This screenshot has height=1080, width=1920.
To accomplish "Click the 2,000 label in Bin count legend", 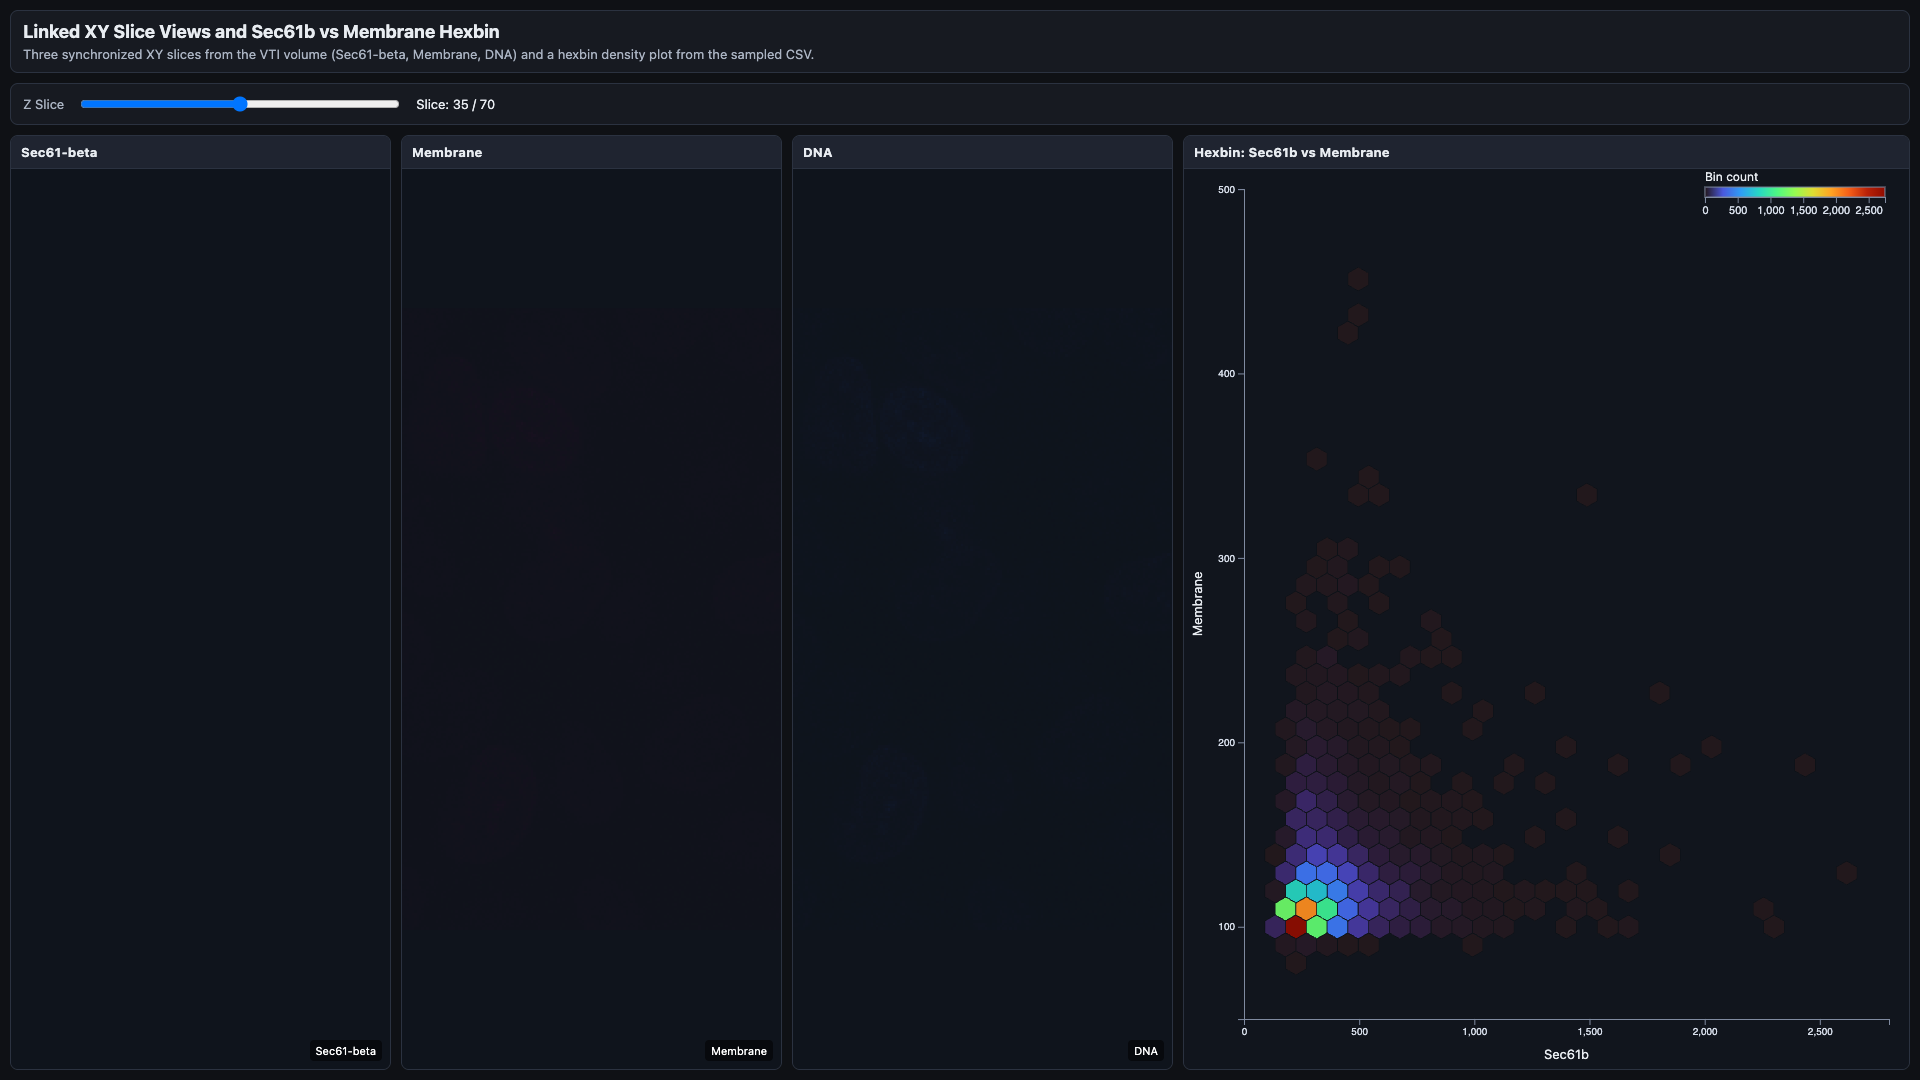I will (1836, 210).
